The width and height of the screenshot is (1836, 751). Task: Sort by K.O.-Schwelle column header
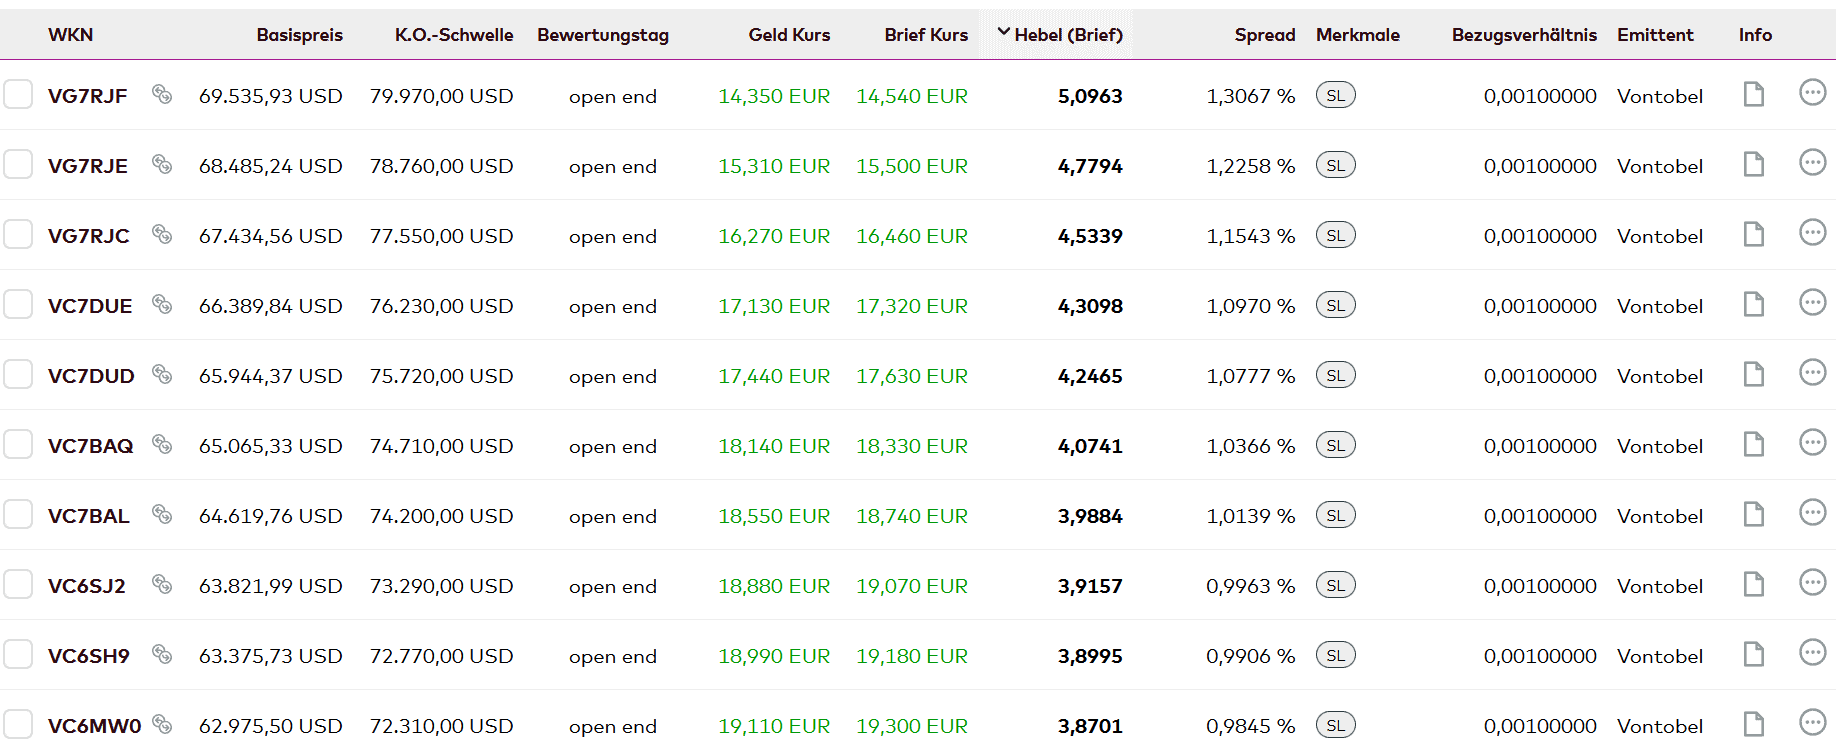click(x=454, y=35)
